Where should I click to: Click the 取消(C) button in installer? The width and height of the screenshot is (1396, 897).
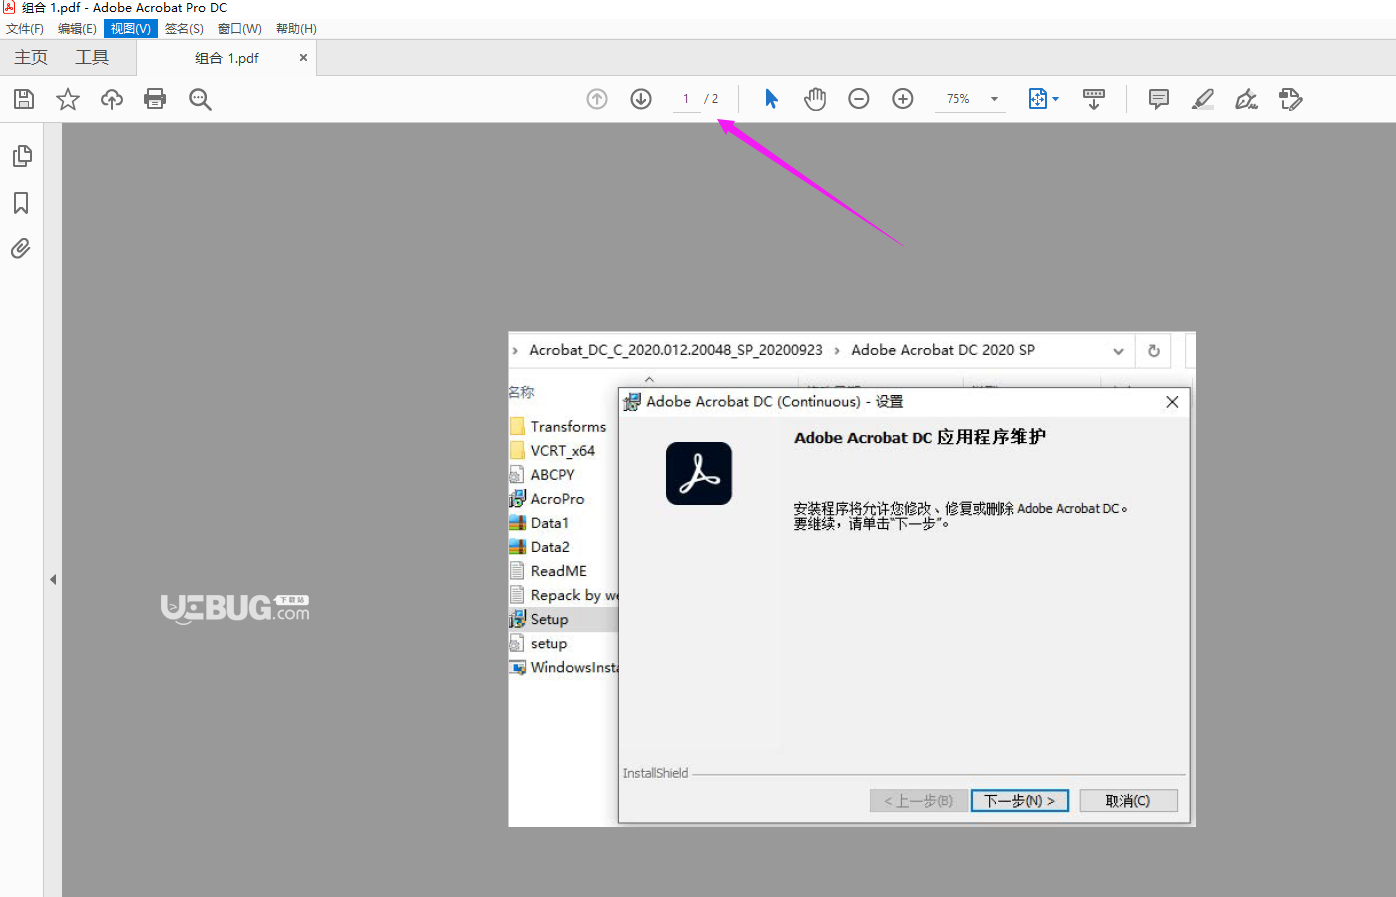pos(1128,800)
